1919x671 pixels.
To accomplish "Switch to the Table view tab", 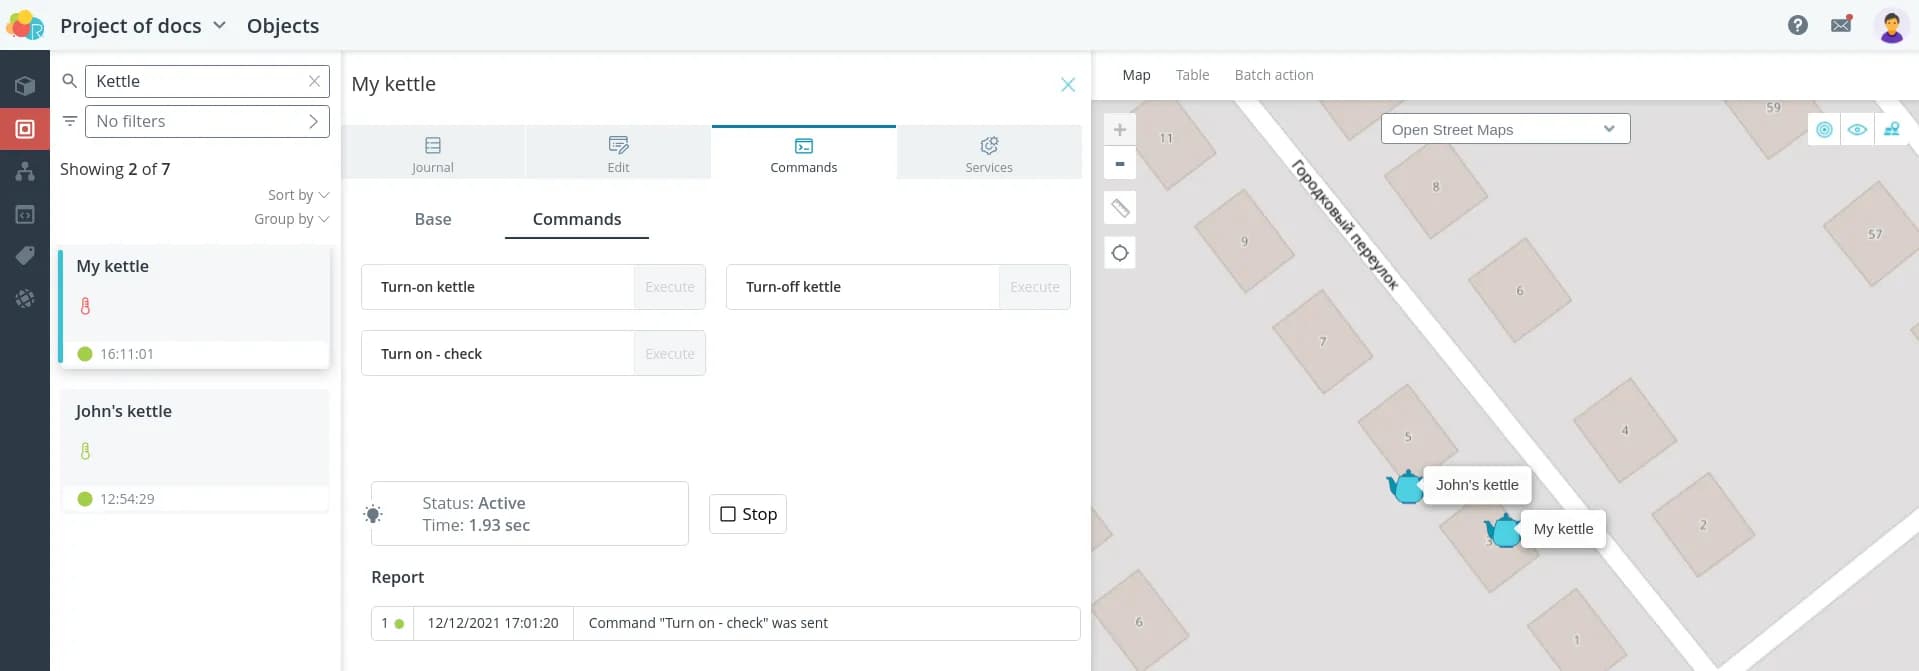I will pyautogui.click(x=1192, y=75).
